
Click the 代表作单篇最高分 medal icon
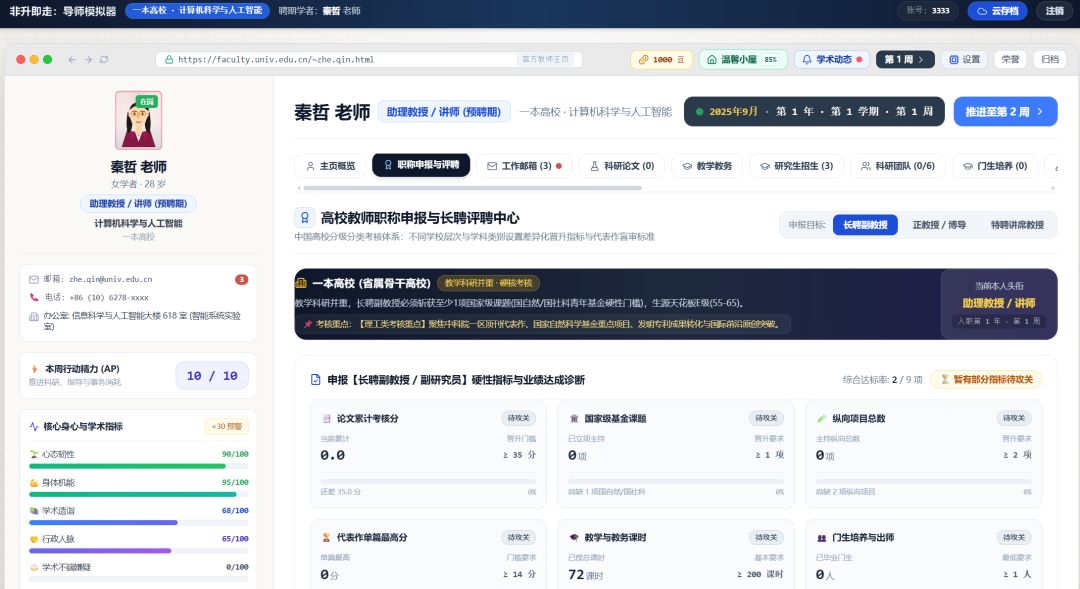click(x=326, y=537)
